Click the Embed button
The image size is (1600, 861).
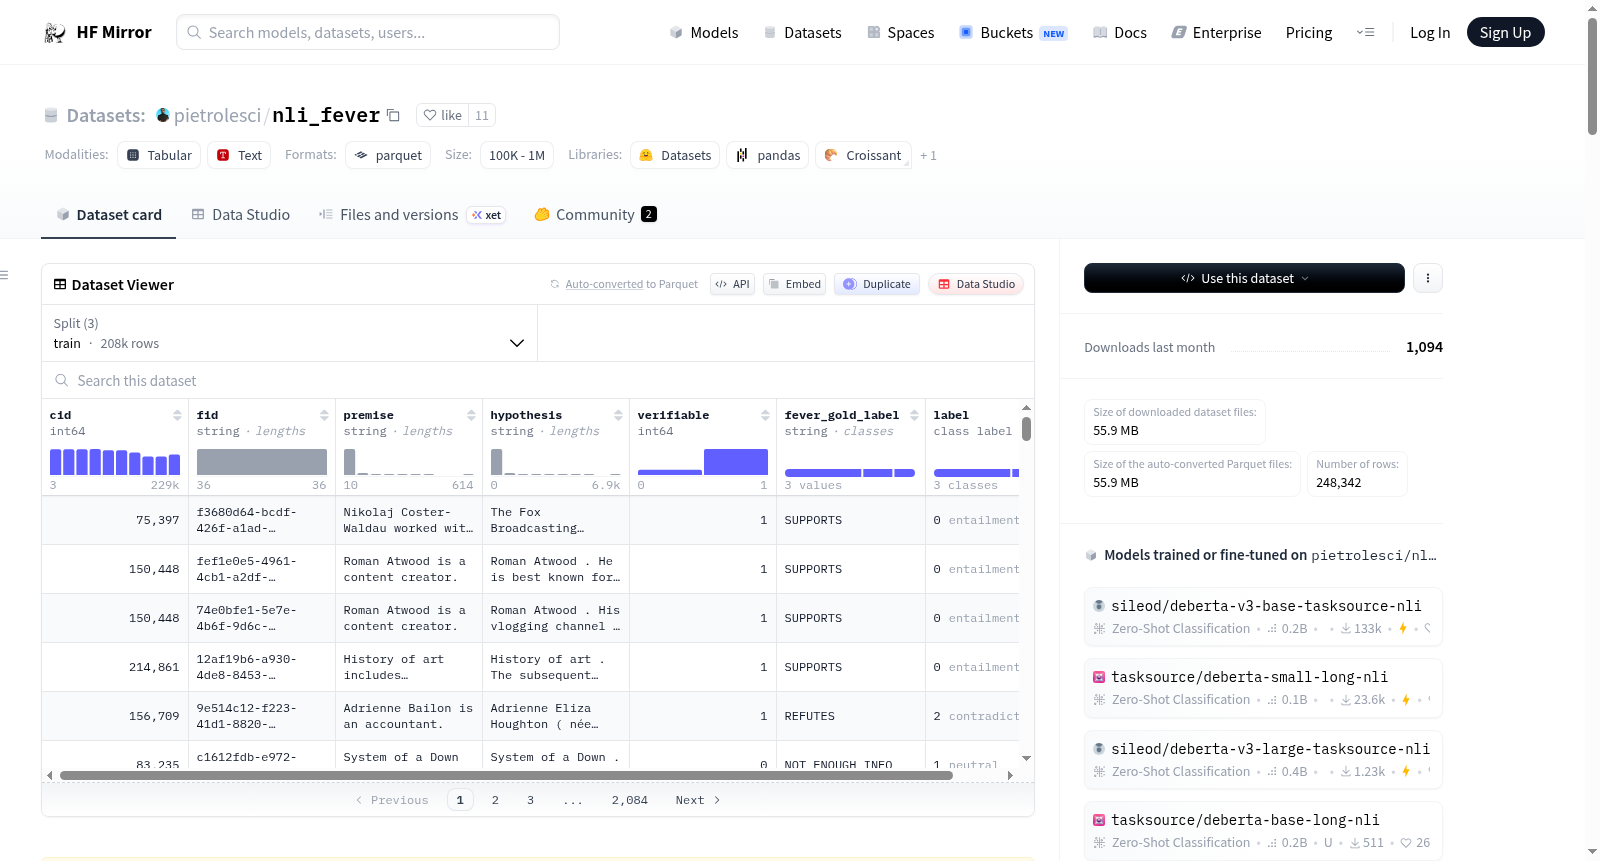794,284
